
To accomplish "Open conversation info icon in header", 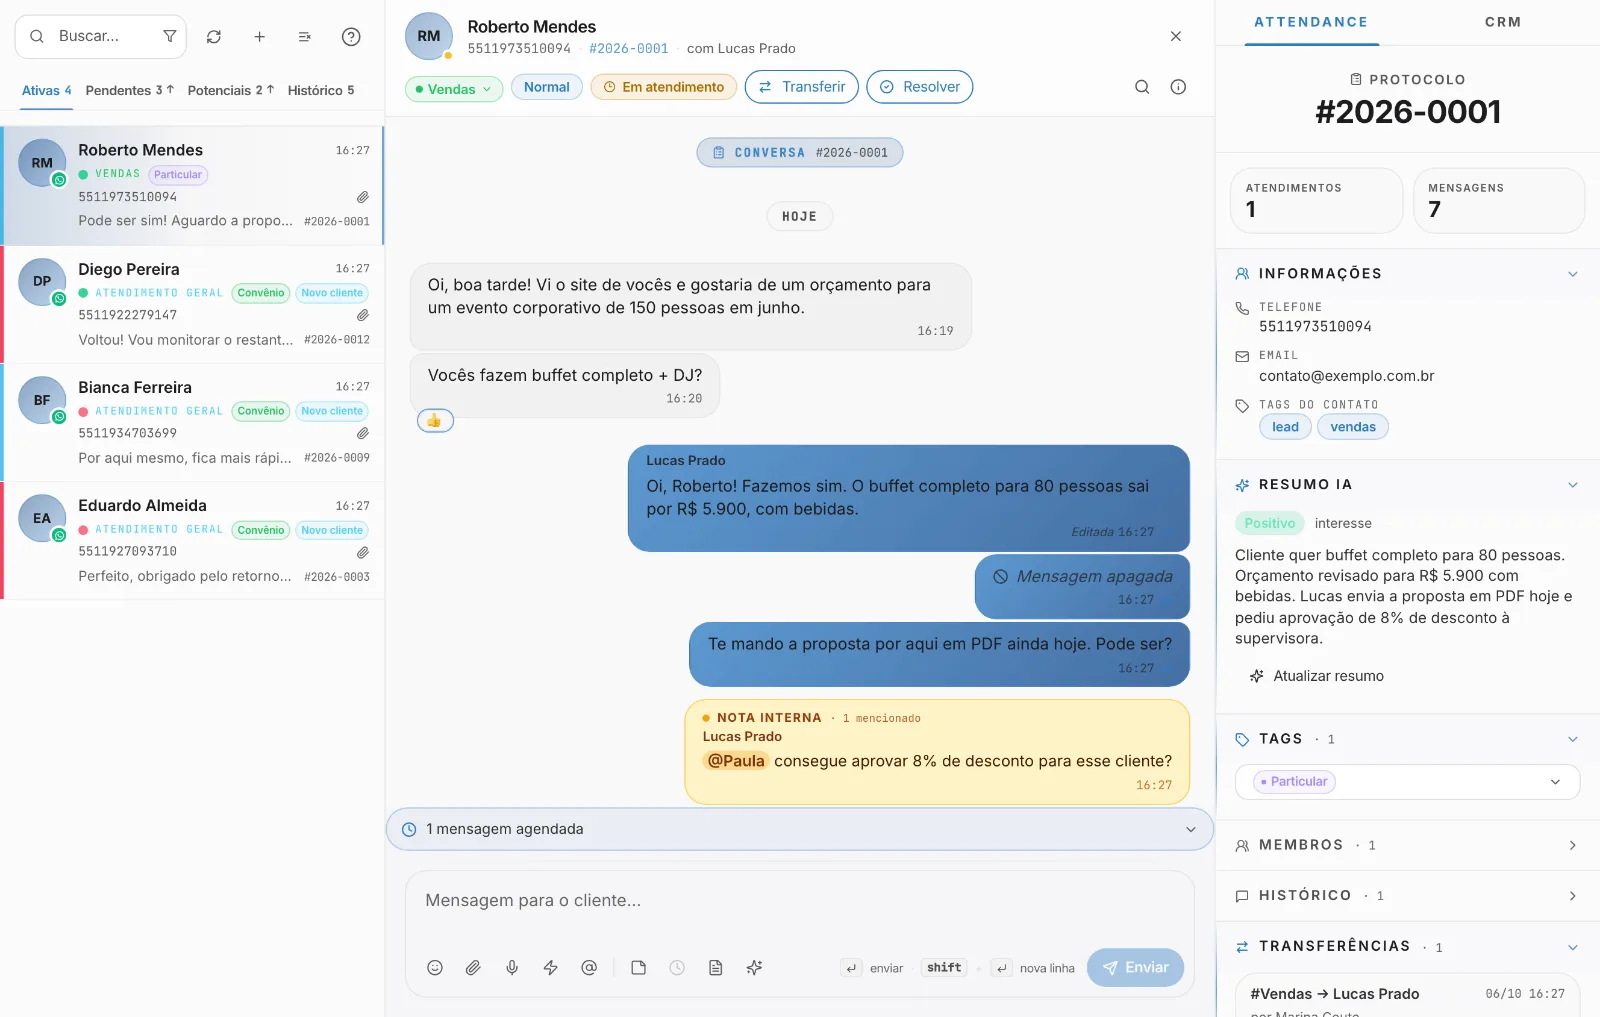I will pyautogui.click(x=1178, y=87).
